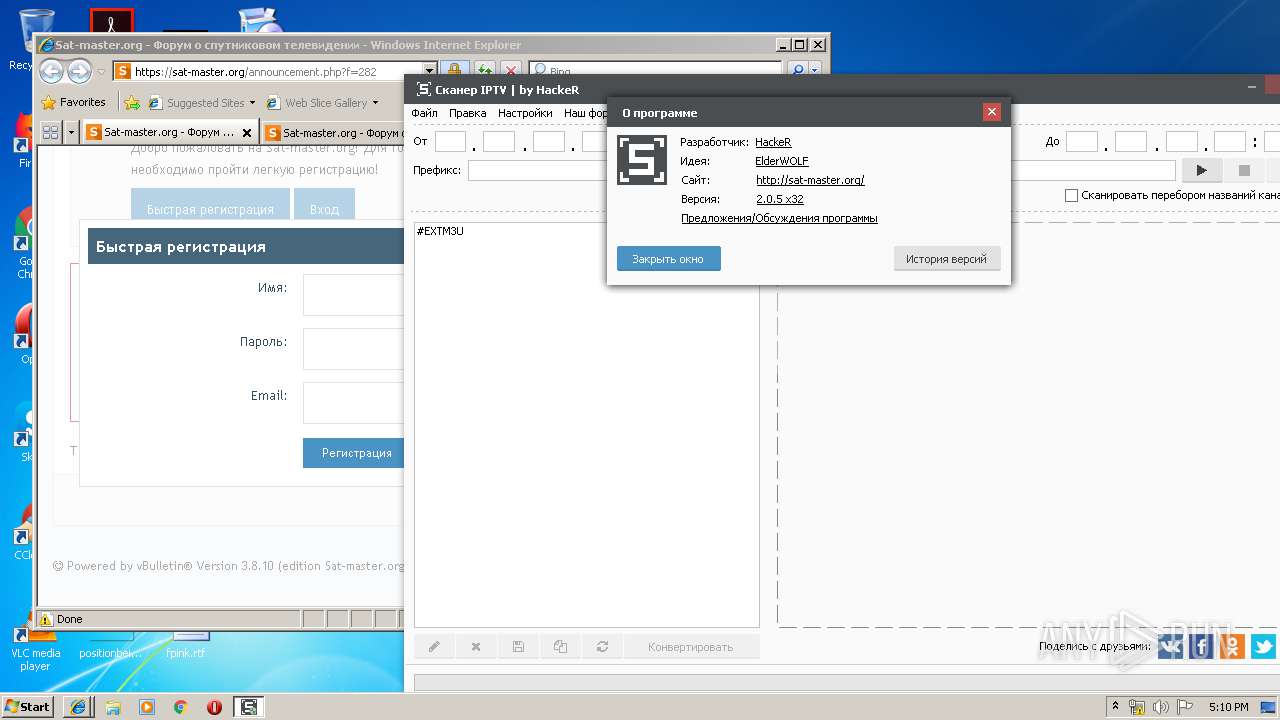Open the Файл menu in IPTV scanner
The image size is (1280, 720).
424,113
